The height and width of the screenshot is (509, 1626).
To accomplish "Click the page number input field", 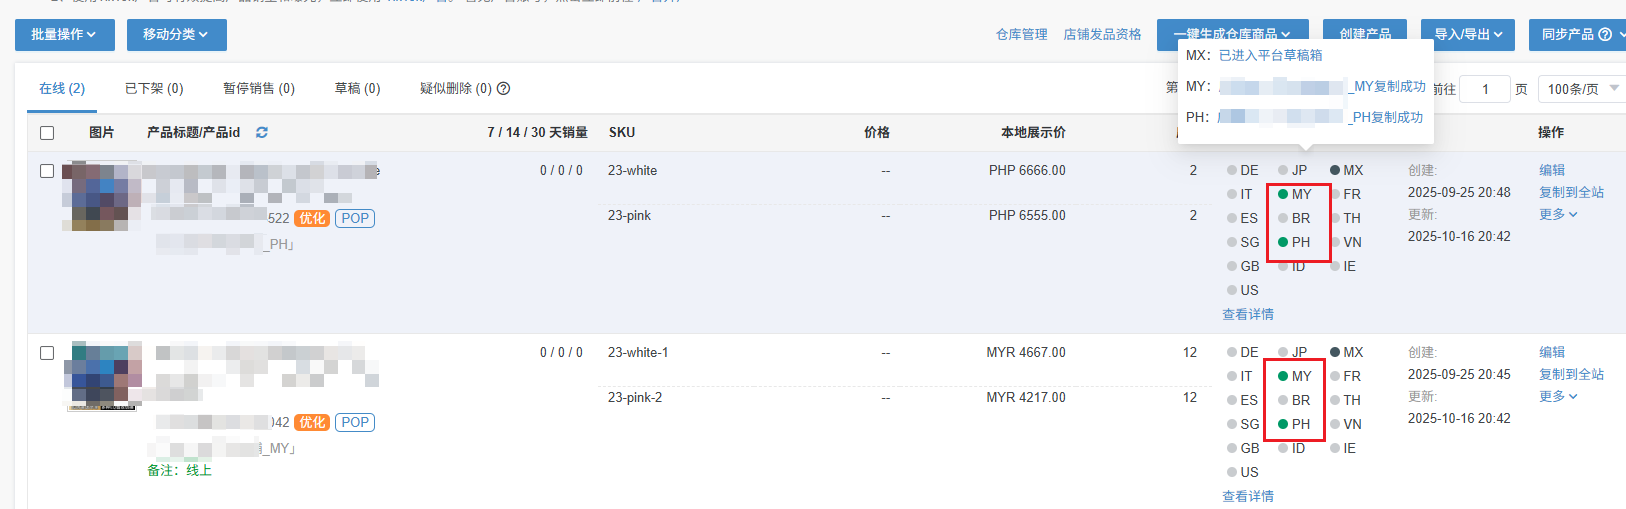I will coord(1485,89).
